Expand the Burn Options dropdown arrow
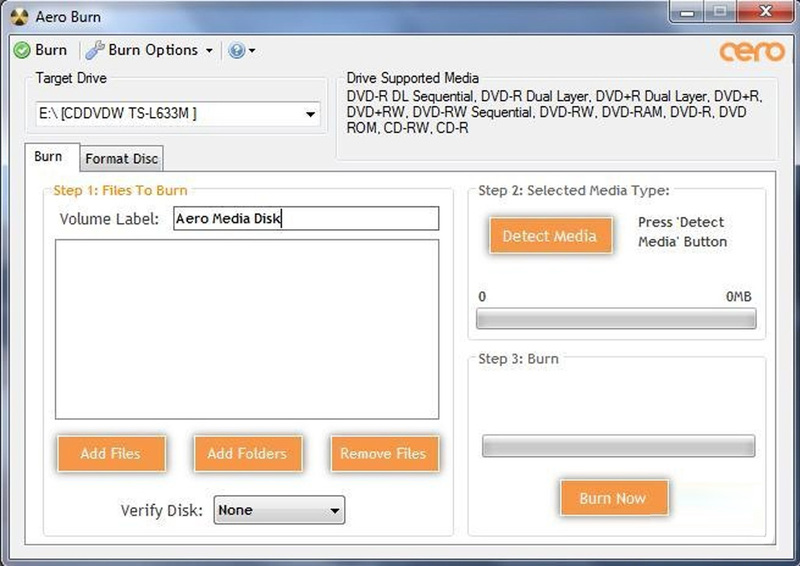800x566 pixels. (209, 51)
